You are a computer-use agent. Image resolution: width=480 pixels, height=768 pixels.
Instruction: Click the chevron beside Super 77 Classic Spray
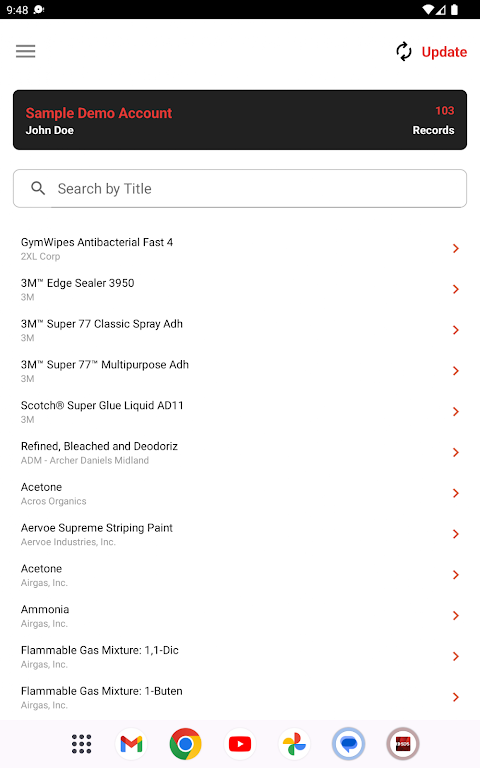pyautogui.click(x=456, y=330)
